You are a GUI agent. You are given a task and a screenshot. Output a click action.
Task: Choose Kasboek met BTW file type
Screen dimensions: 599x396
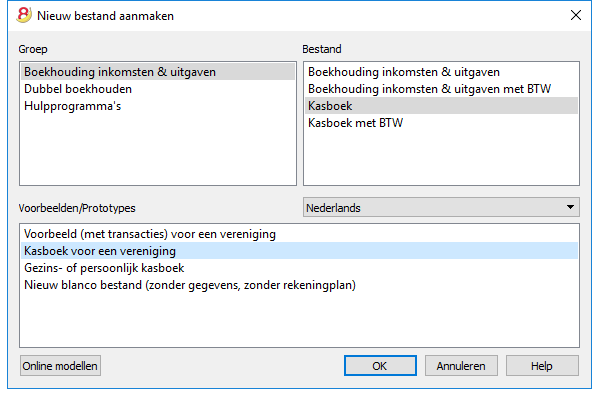[x=441, y=123]
